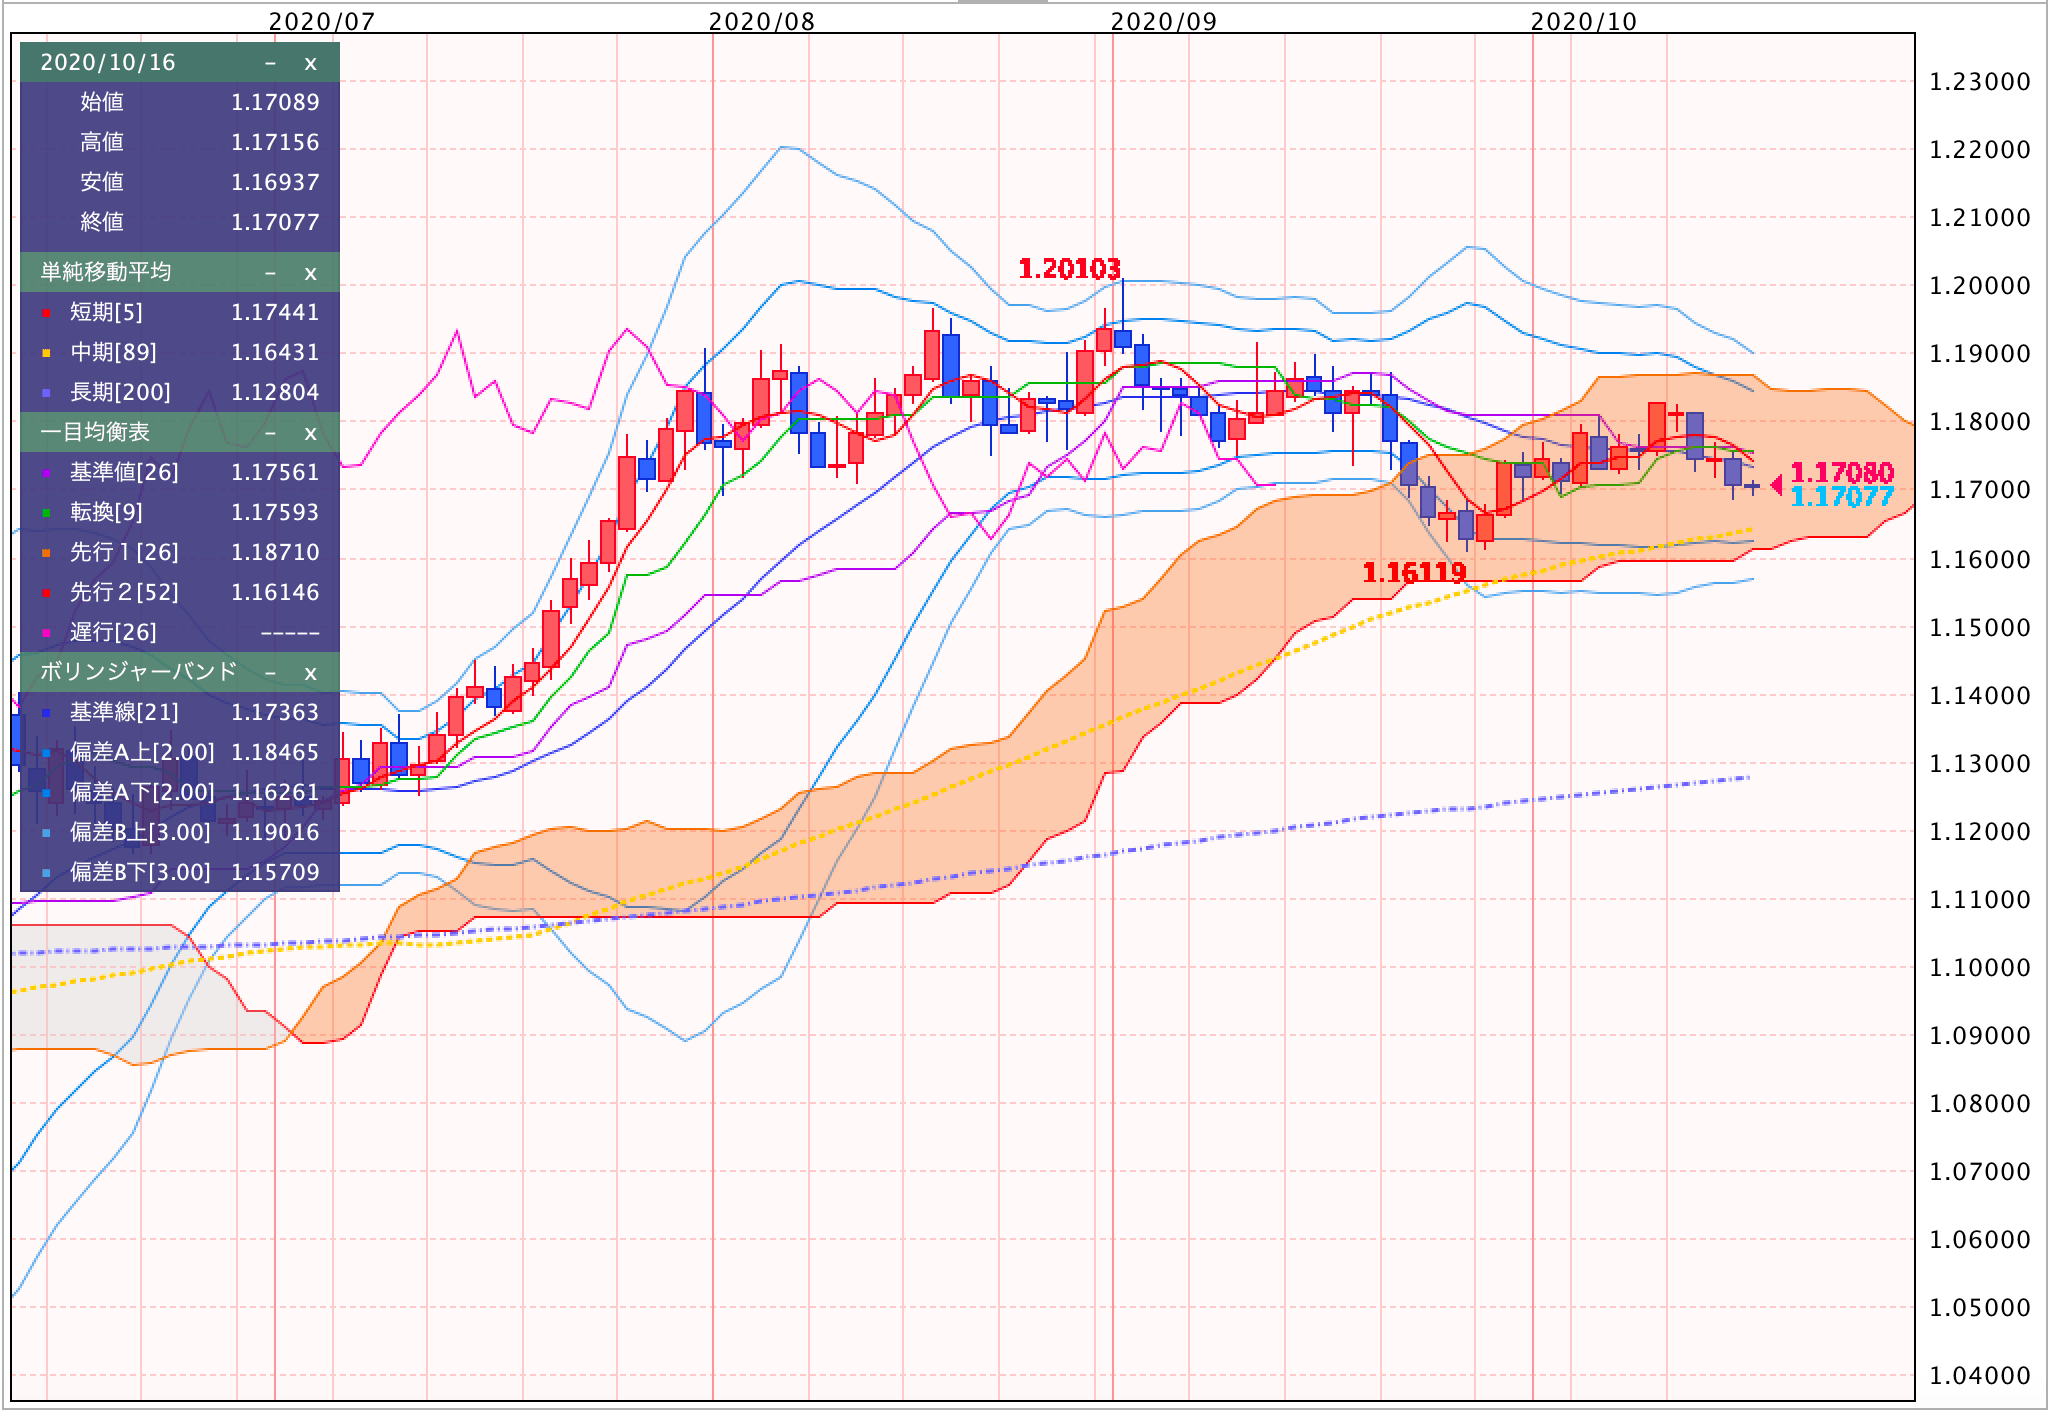Click the 偏差B下 value 1.15709
The height and width of the screenshot is (1410, 2048).
[275, 872]
